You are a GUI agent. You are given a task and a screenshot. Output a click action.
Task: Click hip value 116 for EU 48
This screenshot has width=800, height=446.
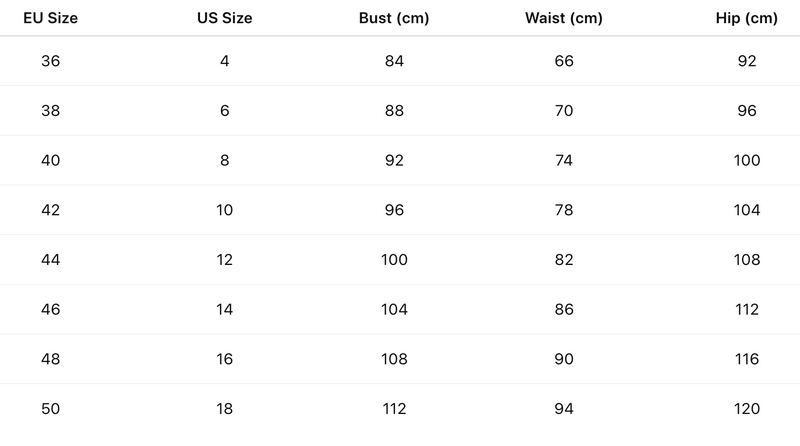pyautogui.click(x=746, y=359)
